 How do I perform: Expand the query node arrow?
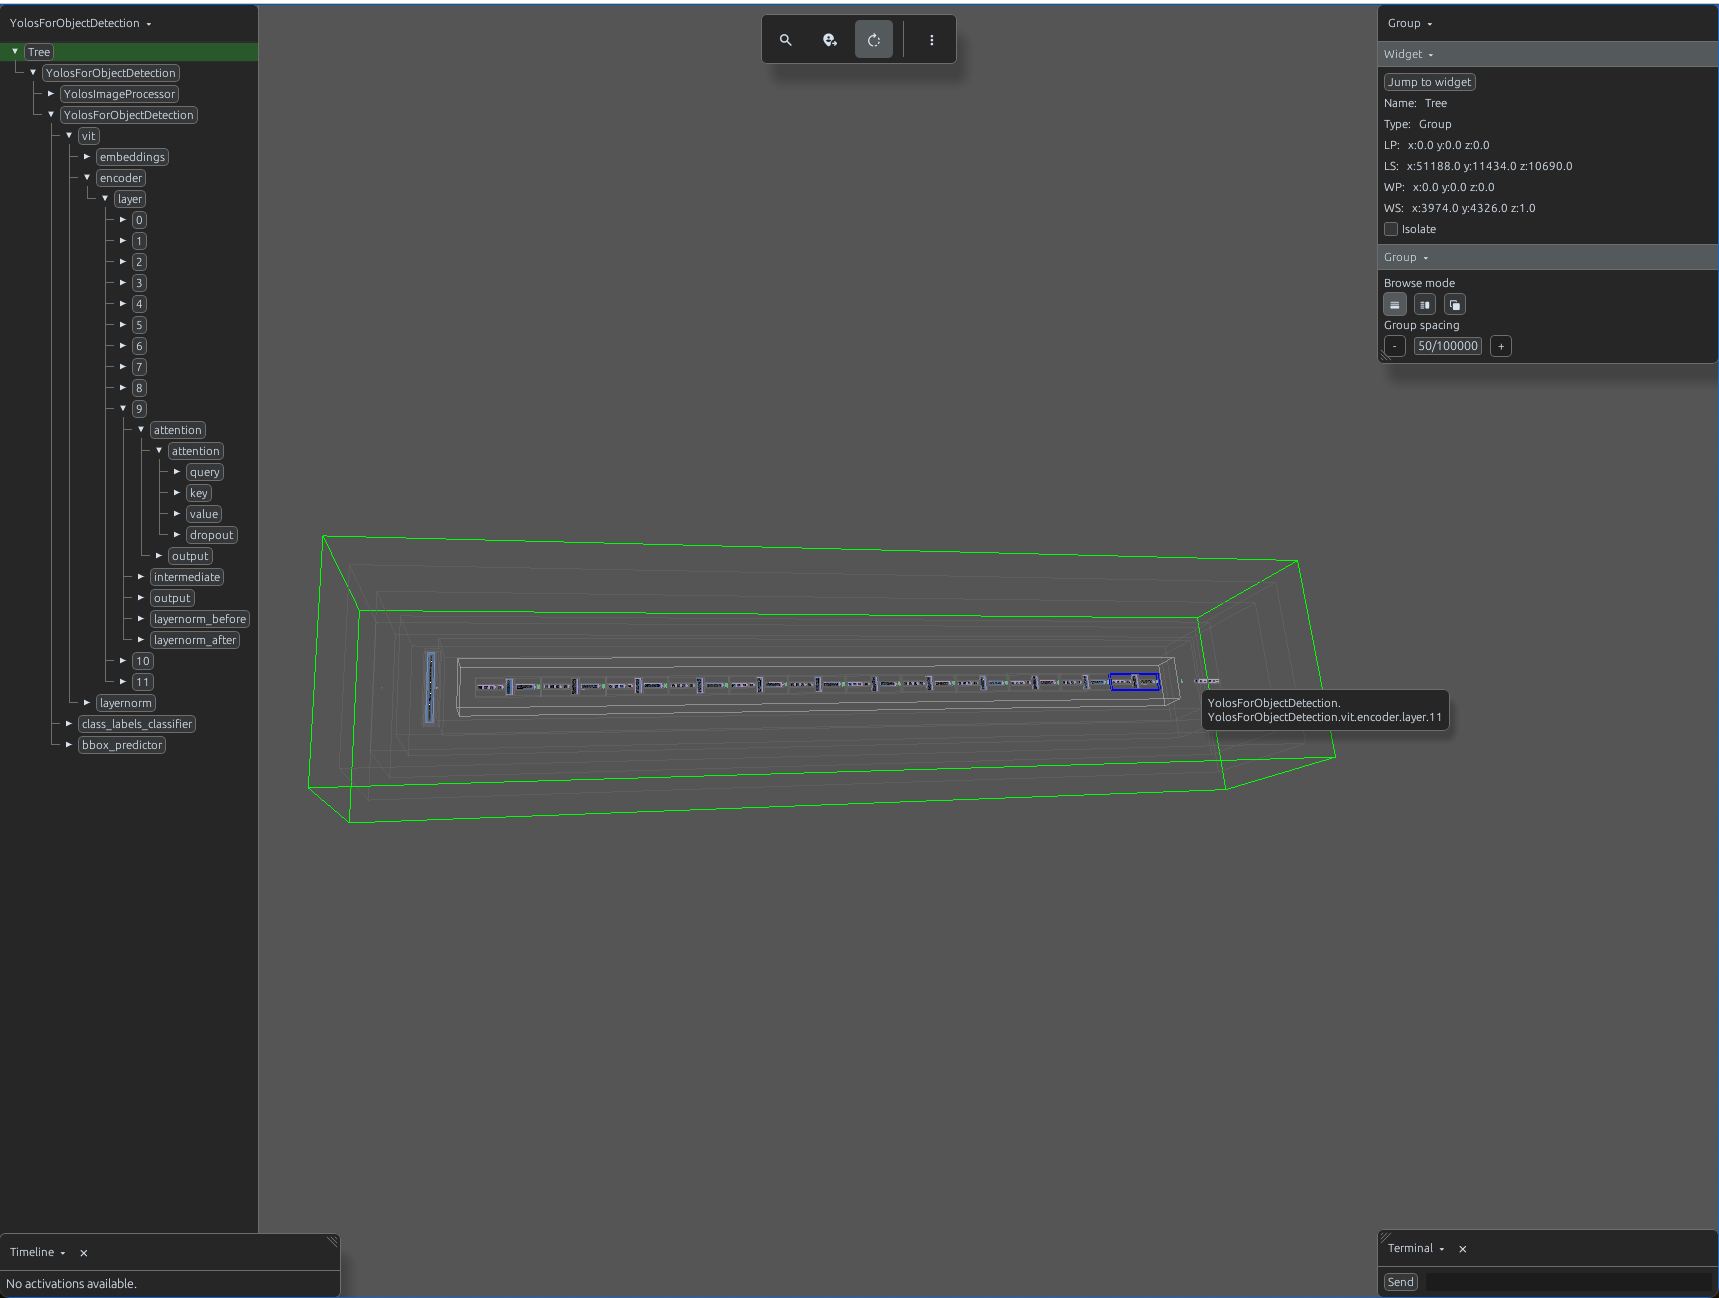coord(177,471)
